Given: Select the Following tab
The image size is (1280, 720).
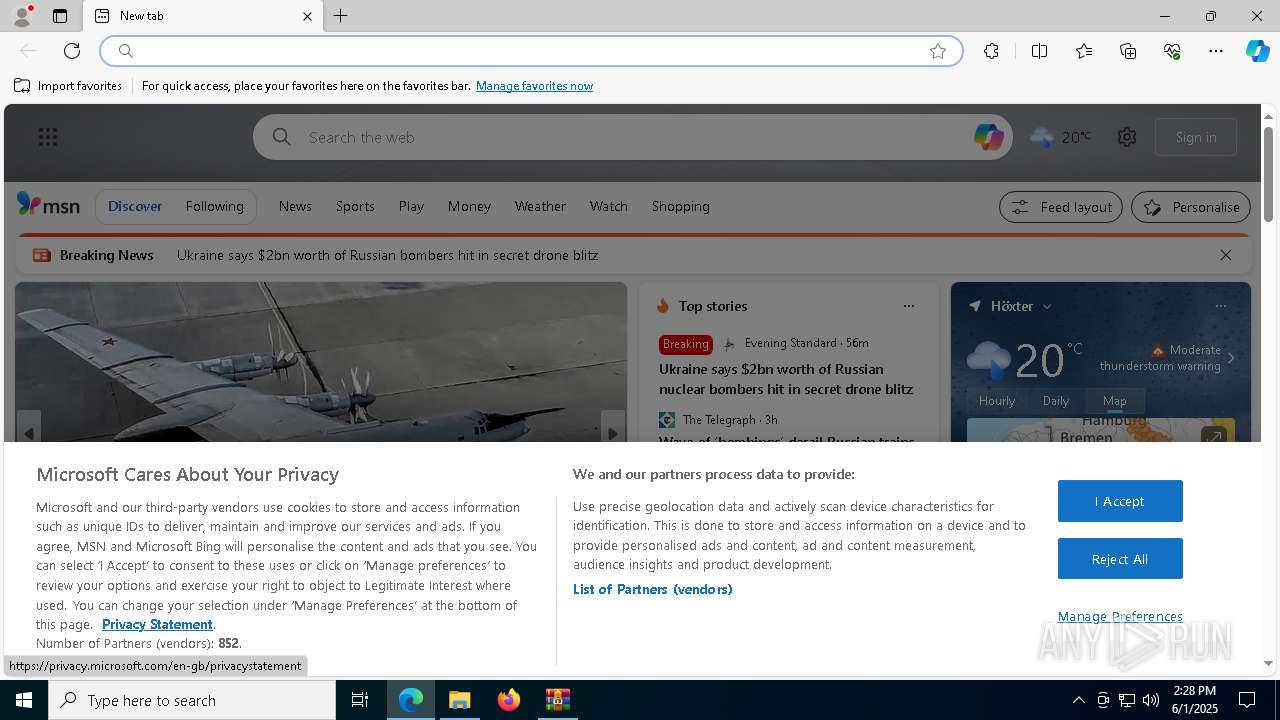Looking at the screenshot, I should click(x=214, y=206).
